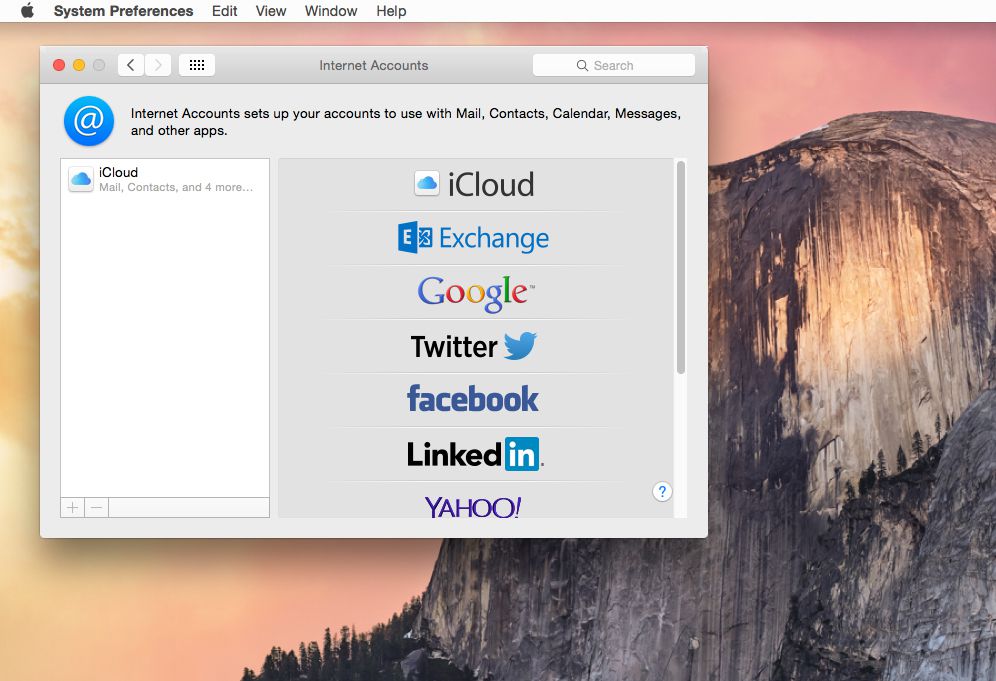Open the Edit menu
The width and height of the screenshot is (996, 681).
[225, 11]
